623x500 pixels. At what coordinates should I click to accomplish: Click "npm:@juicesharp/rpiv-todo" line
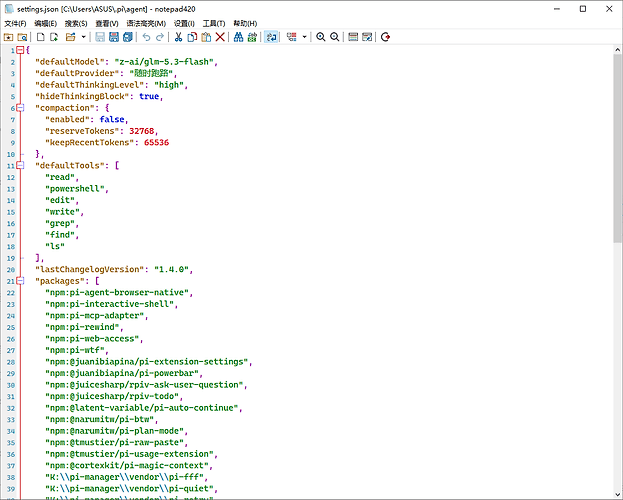pyautogui.click(x=112, y=396)
